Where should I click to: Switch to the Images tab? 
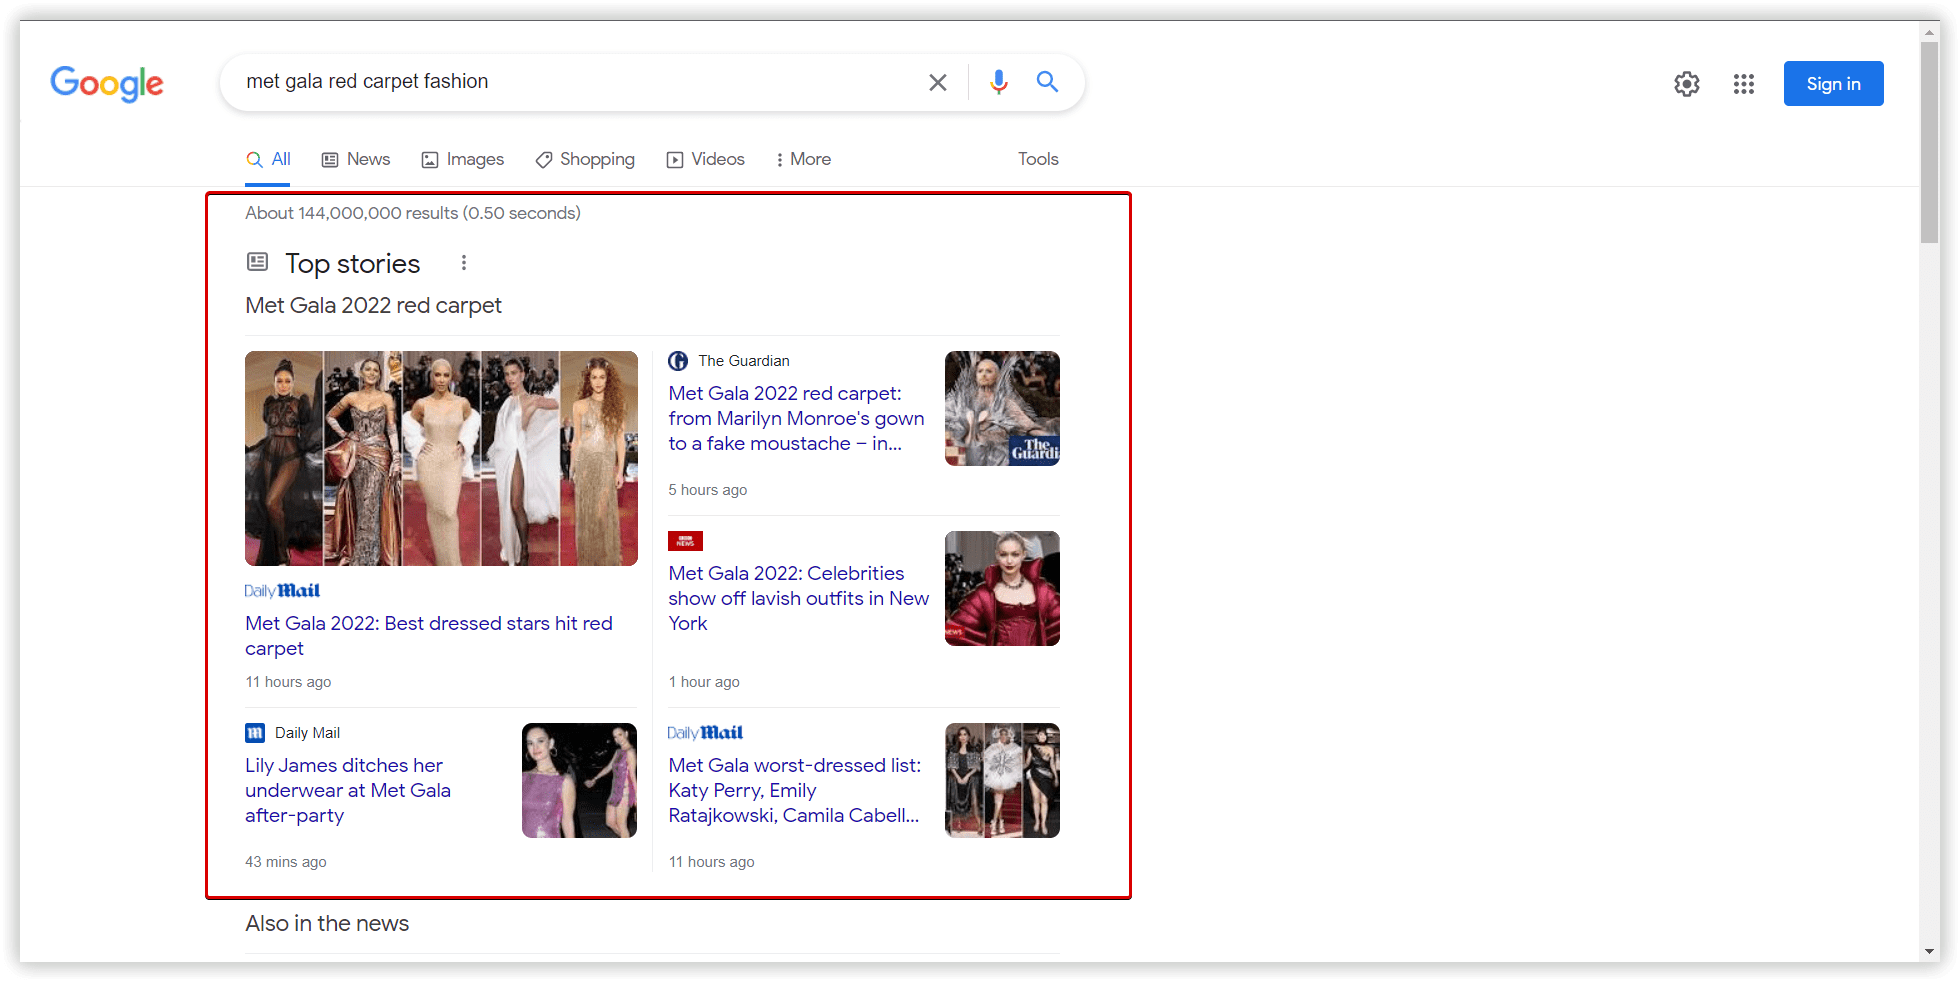coord(463,160)
